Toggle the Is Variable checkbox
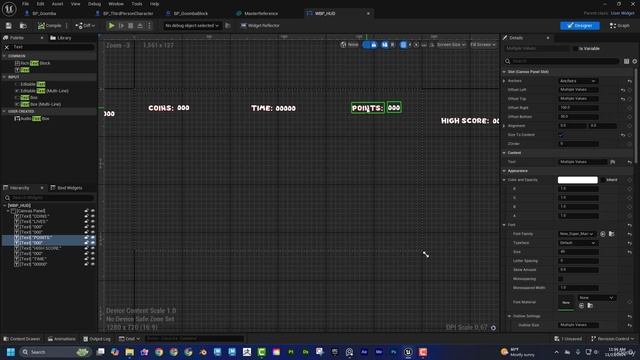Screen dimensions: 640x360 click(576, 49)
